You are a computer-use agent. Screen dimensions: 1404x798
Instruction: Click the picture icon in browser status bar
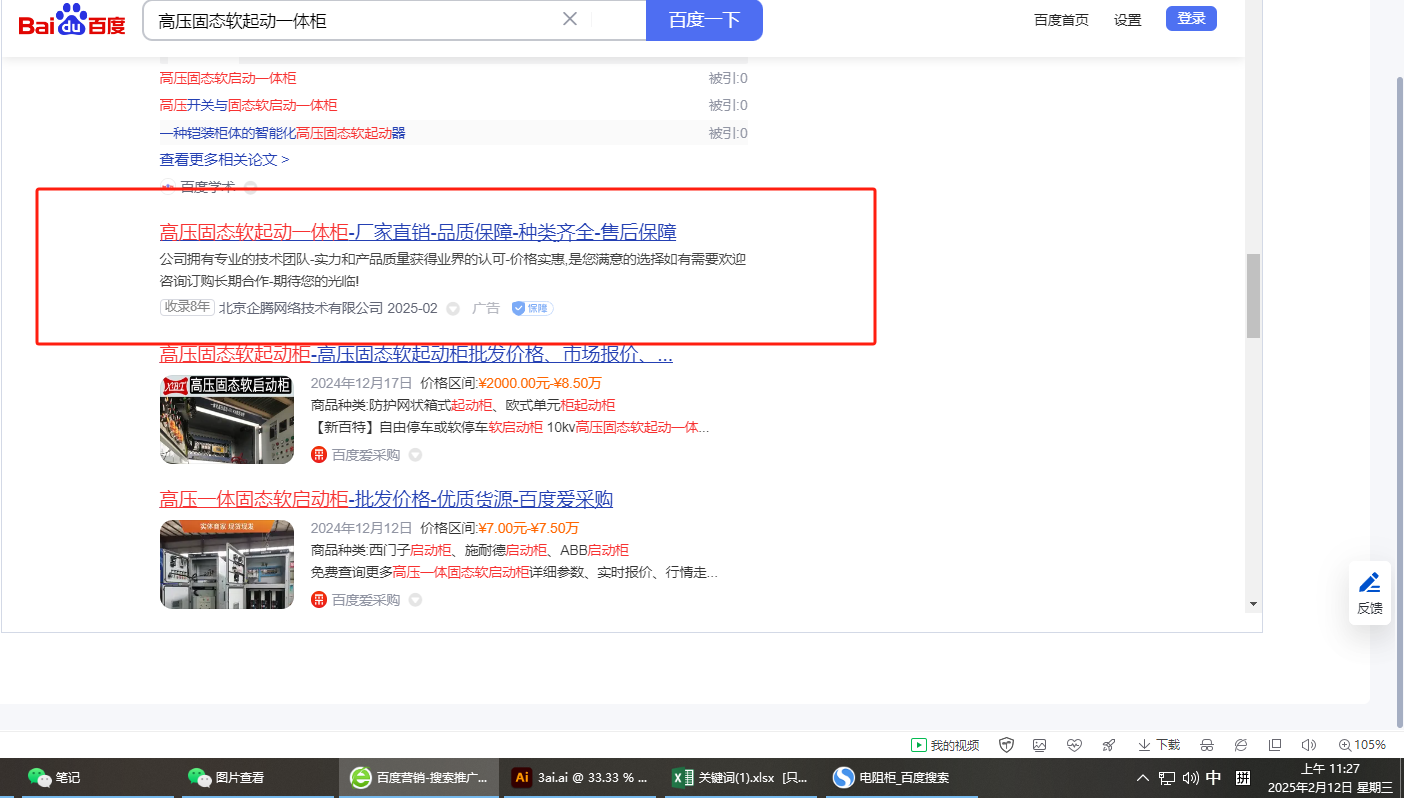1040,745
